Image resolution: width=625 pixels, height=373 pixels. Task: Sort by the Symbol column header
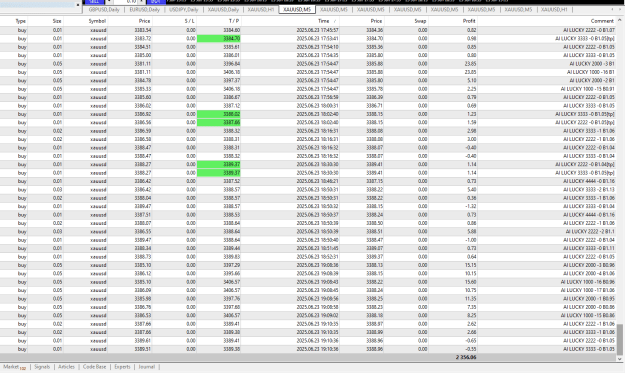click(97, 21)
